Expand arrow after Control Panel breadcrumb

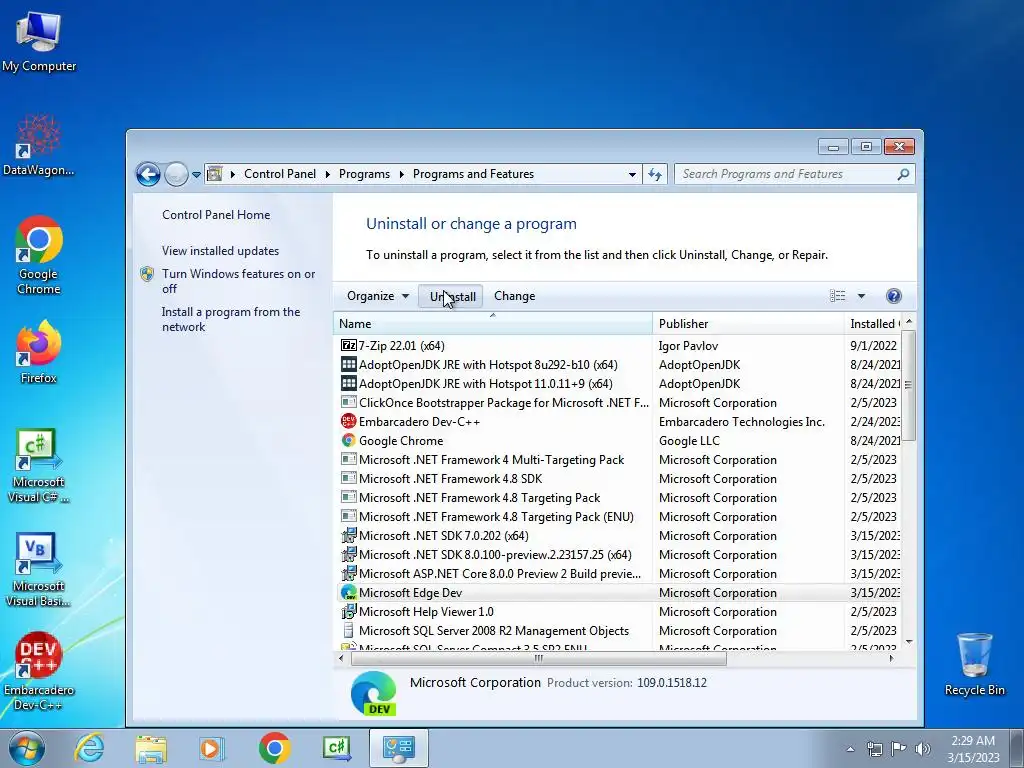327,174
